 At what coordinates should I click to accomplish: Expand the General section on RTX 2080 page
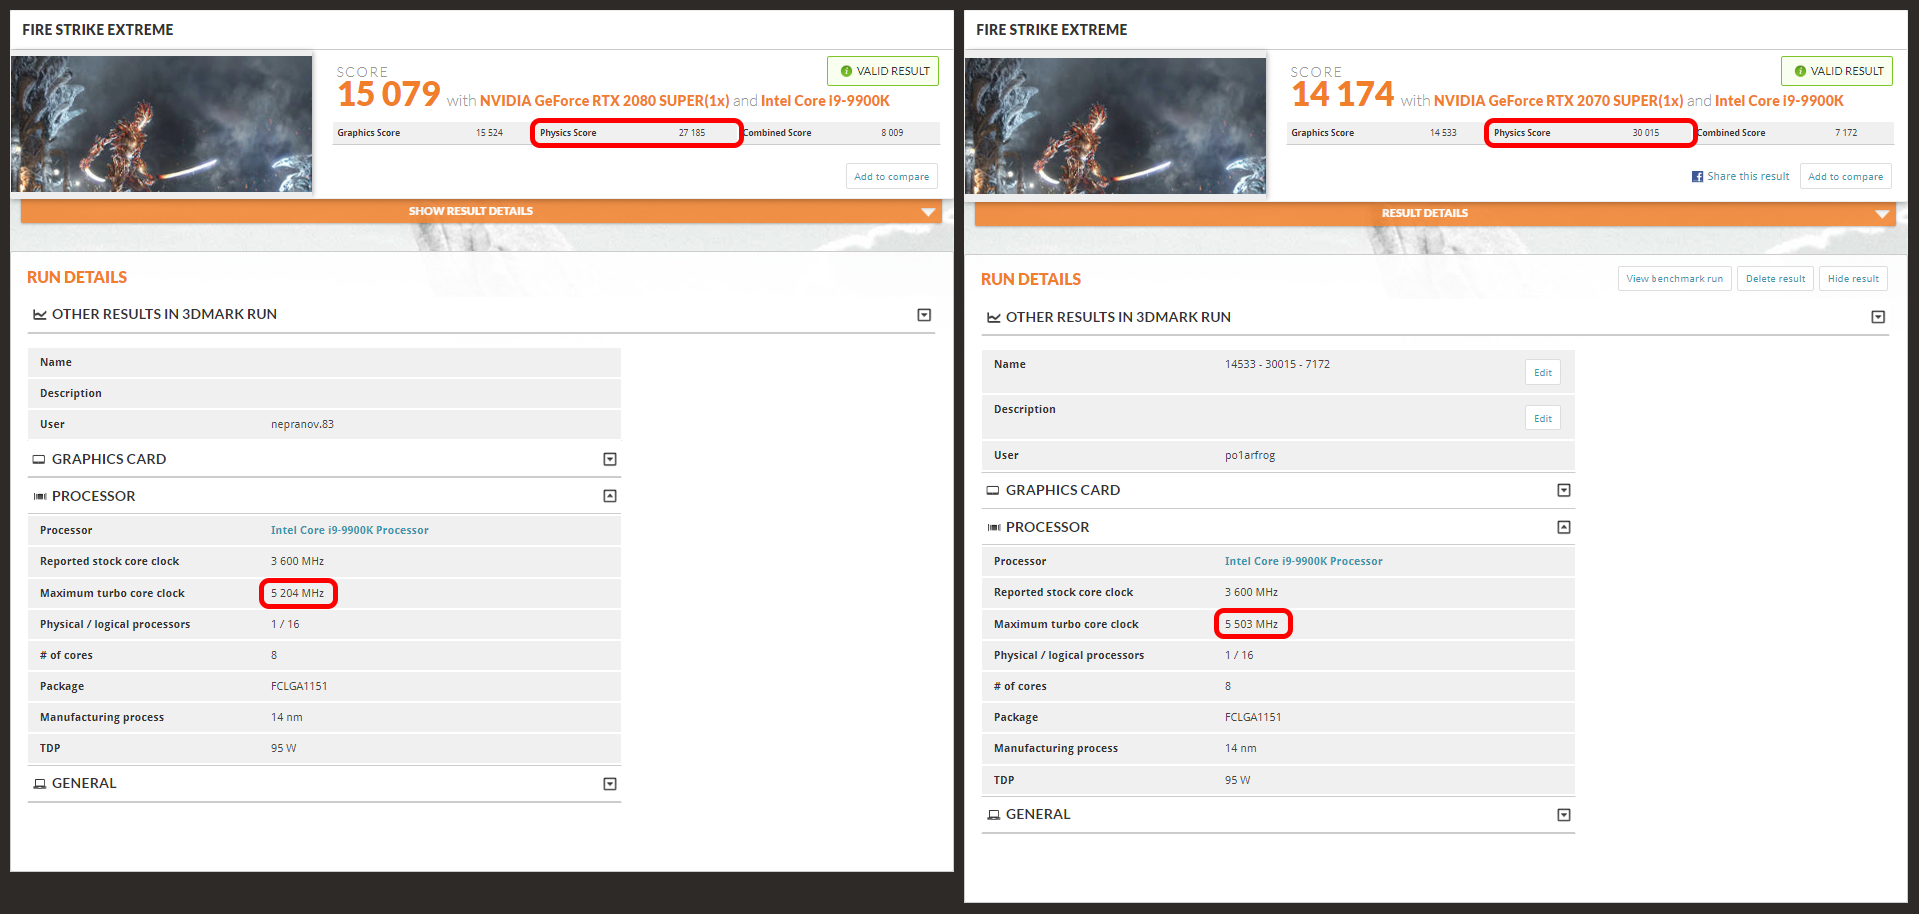point(610,784)
